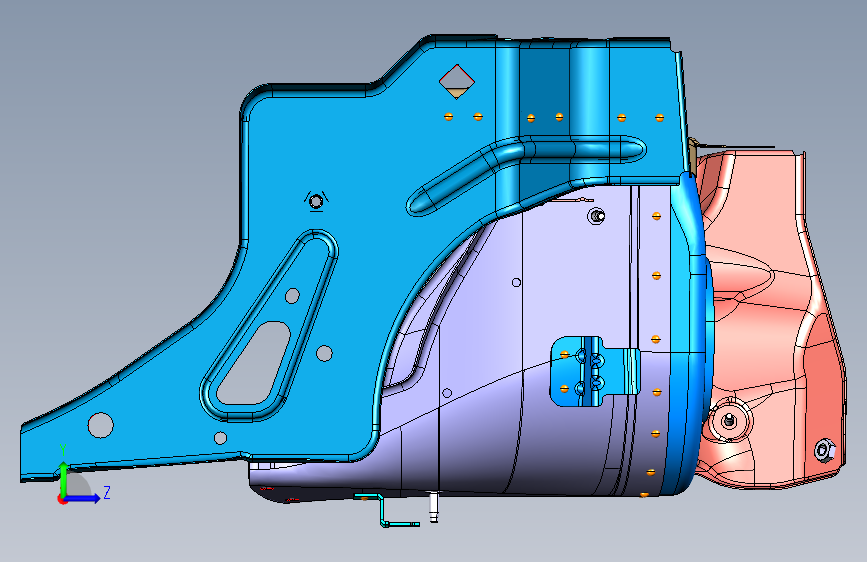Pick the bolt head on the lavender housing

596,216
